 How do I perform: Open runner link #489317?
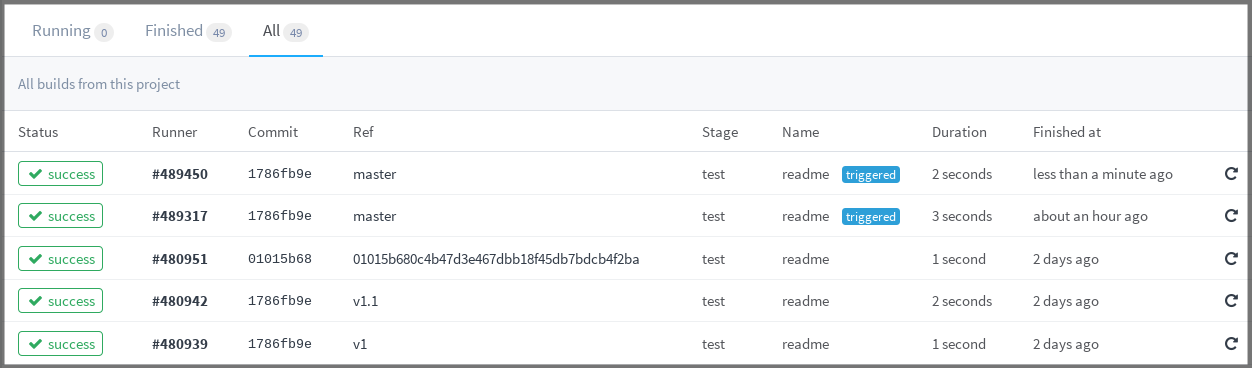(180, 216)
